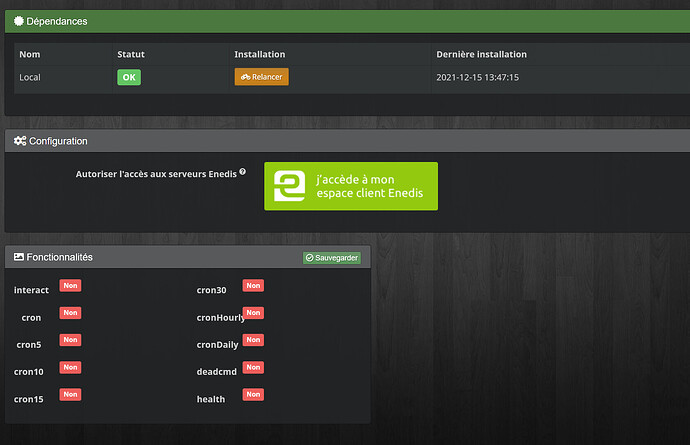Viewport: 690px width, 445px height.
Task: Toggle the deadcmd Non badge
Action: click(253, 367)
